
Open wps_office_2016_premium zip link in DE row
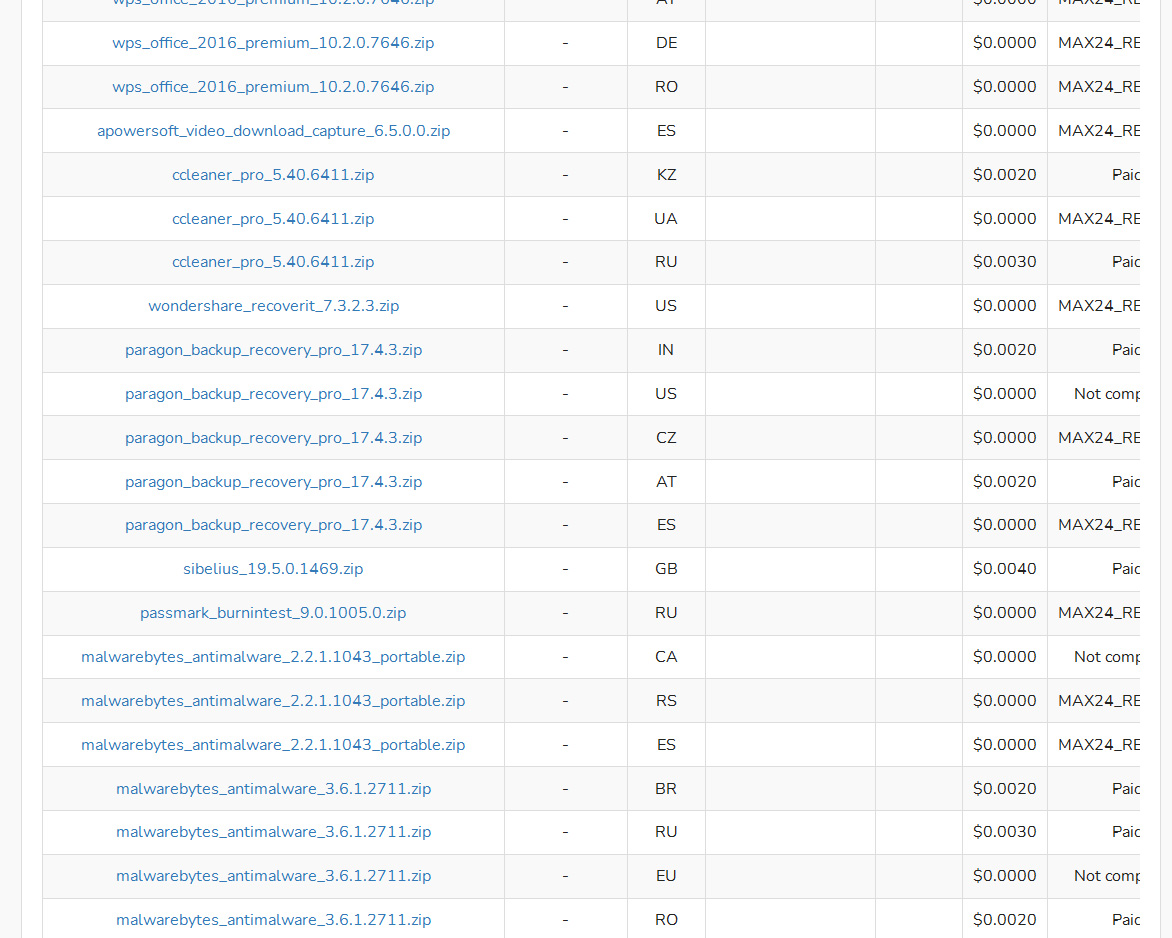coord(273,43)
